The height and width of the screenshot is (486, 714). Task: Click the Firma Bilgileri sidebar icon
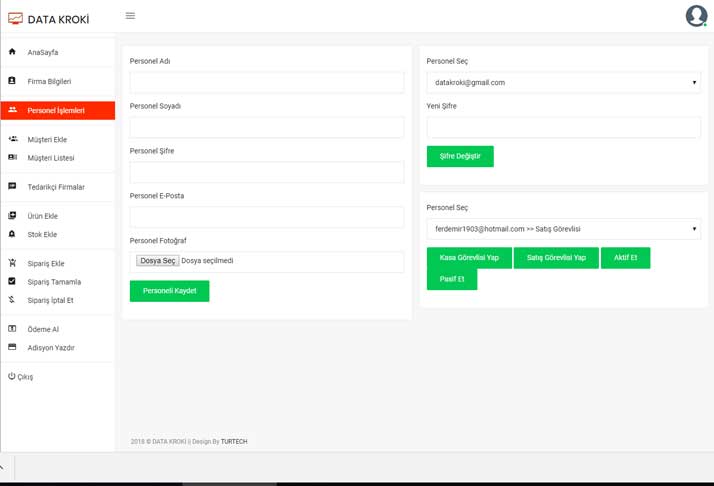tap(12, 81)
